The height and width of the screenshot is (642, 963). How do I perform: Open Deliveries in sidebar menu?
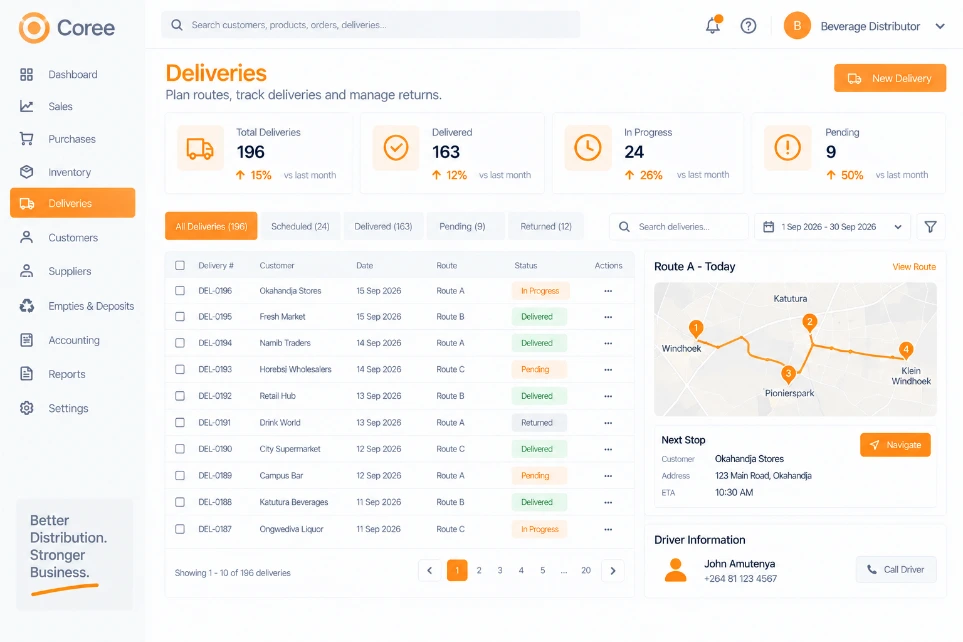72,203
